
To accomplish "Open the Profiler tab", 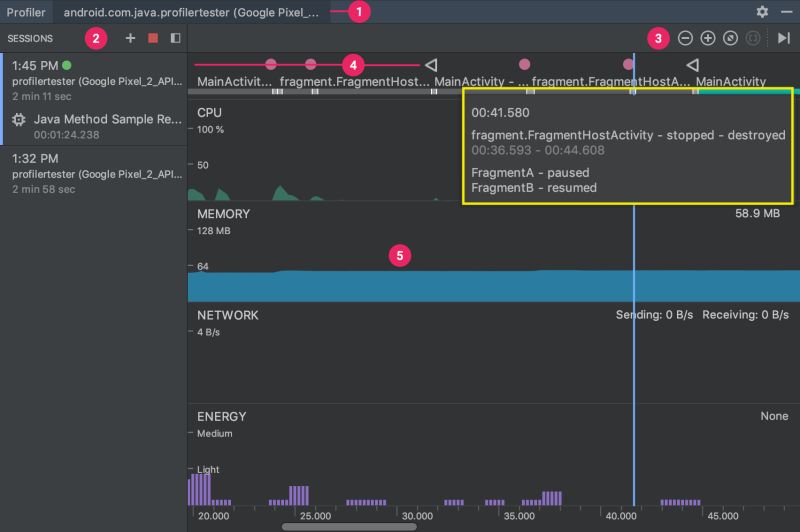I will tap(26, 12).
